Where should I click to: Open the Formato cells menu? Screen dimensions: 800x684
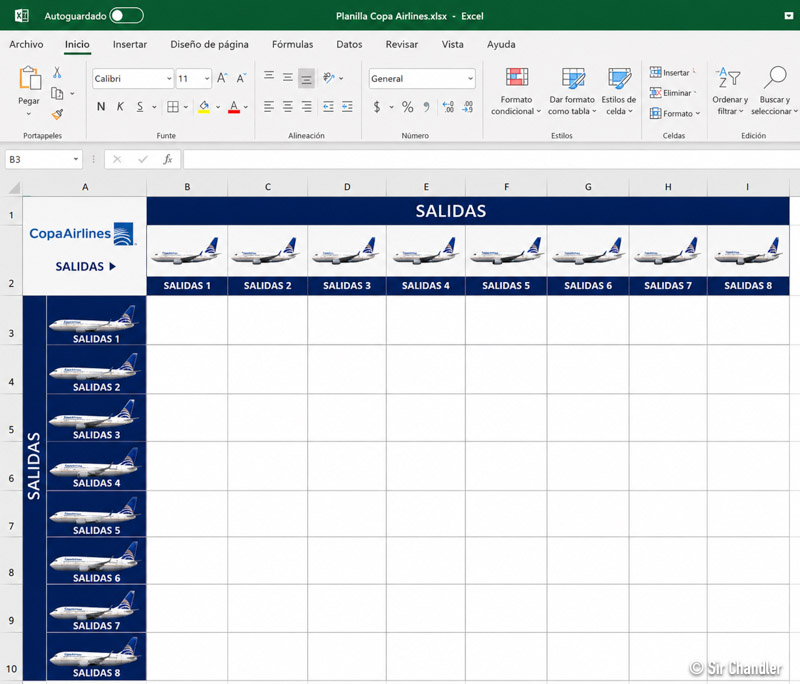point(674,113)
